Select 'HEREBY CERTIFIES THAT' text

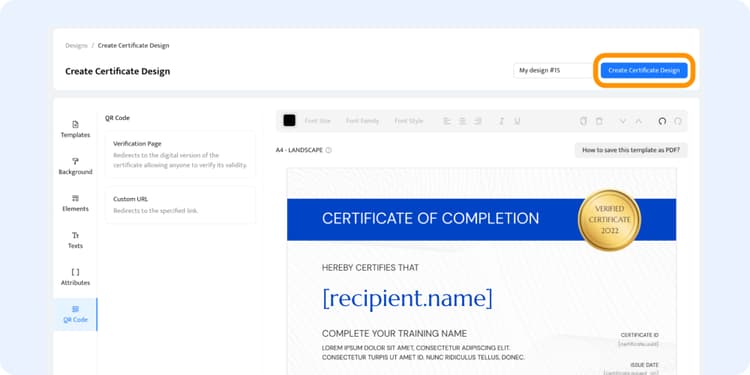[x=370, y=267]
